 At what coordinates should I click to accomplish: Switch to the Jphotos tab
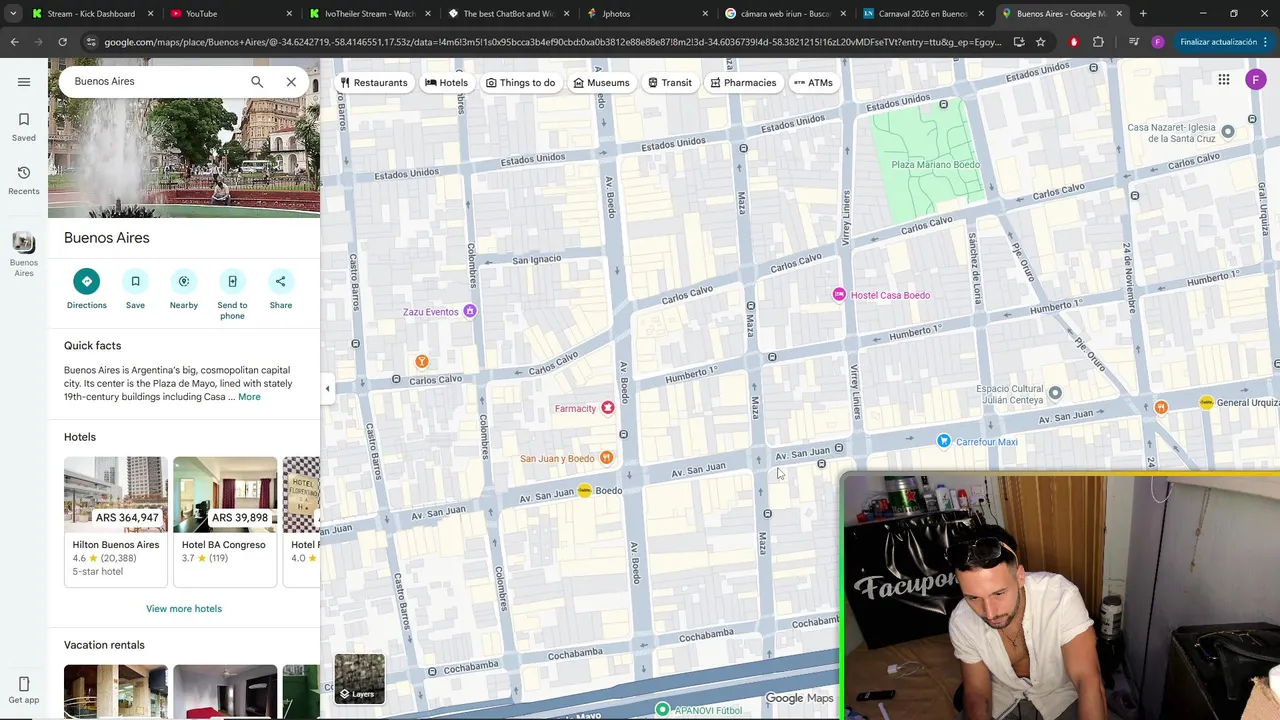coord(645,13)
